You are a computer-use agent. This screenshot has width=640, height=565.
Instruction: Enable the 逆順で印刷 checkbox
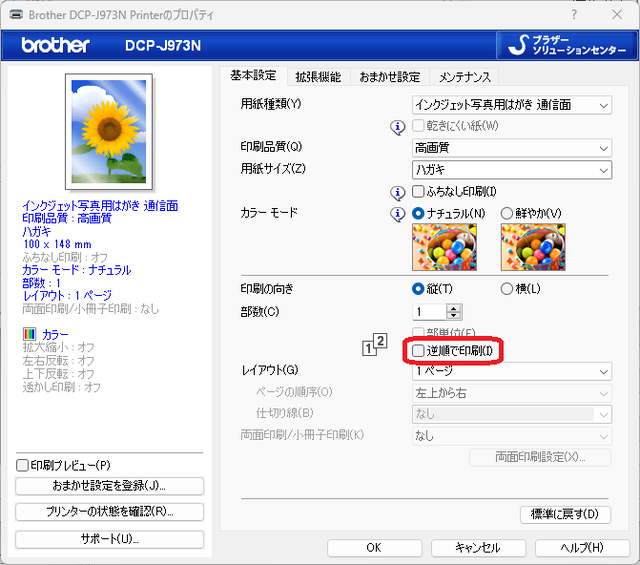click(418, 351)
